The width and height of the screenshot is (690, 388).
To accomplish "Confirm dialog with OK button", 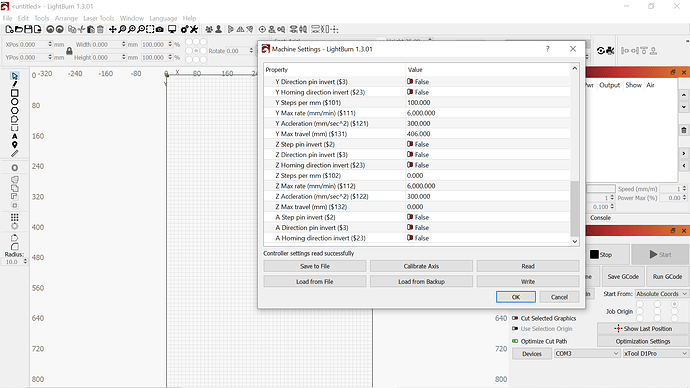I will click(x=516, y=297).
